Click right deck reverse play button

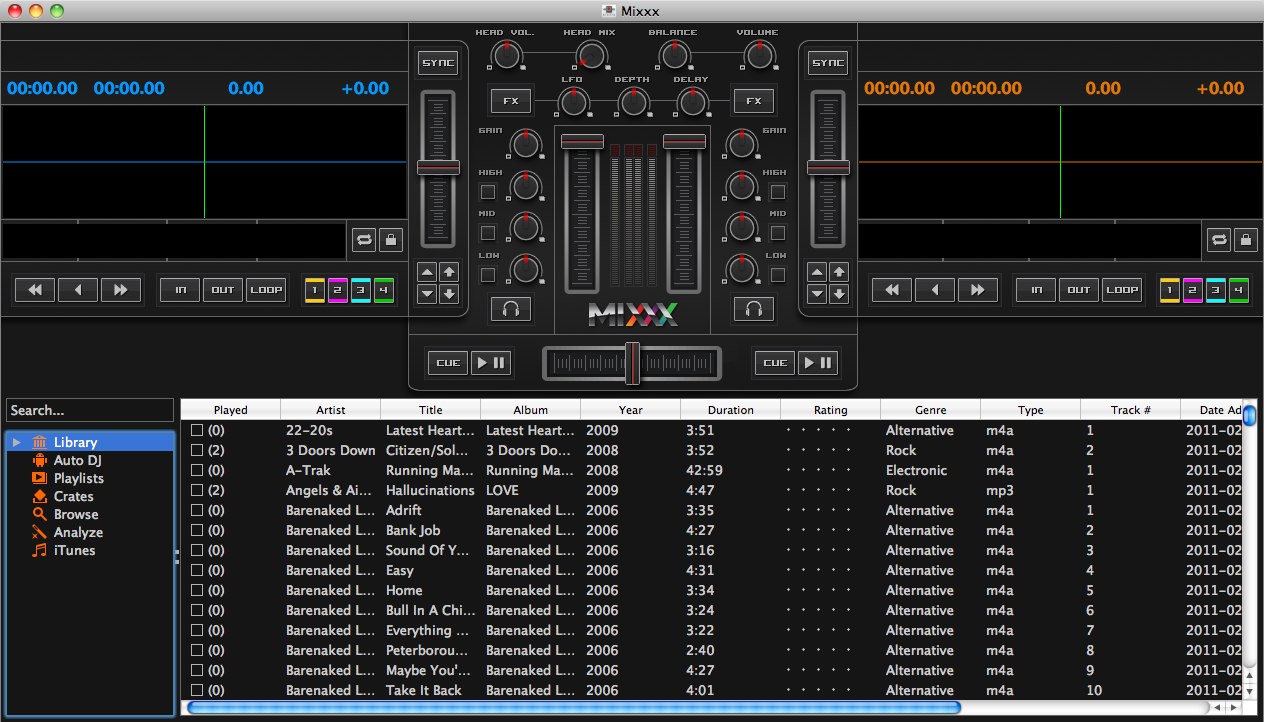coord(935,290)
